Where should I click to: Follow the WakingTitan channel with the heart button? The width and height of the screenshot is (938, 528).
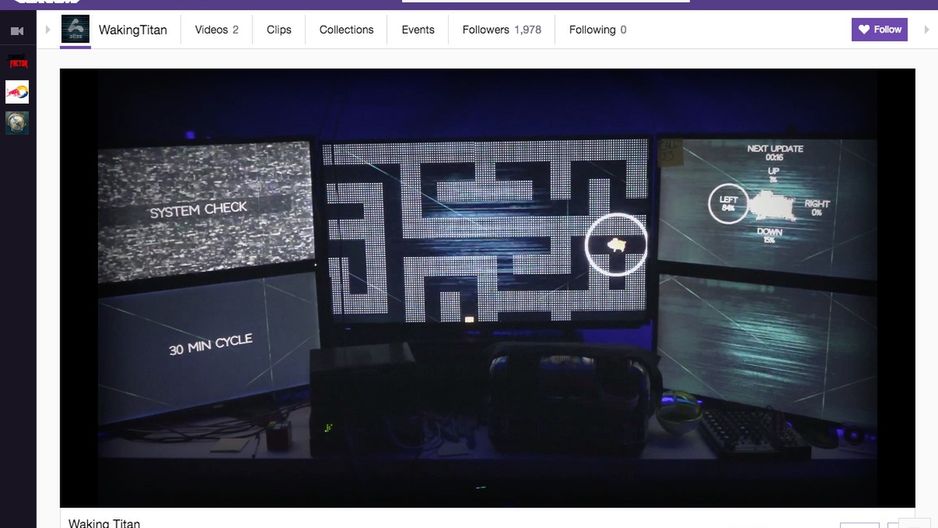[879, 29]
